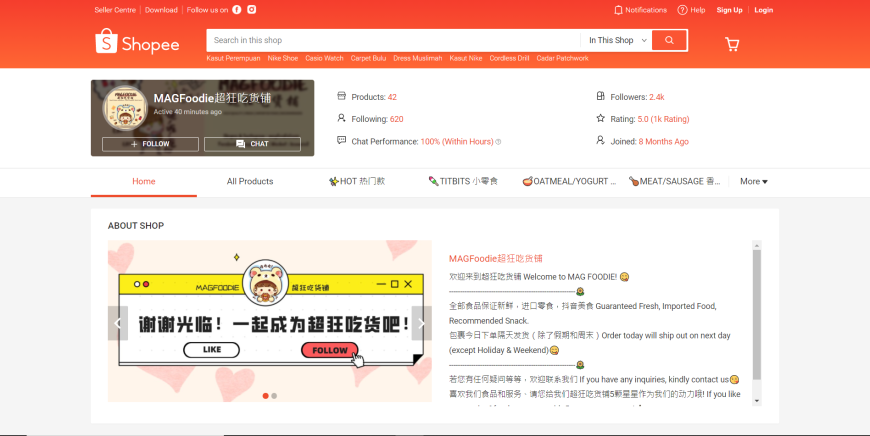This screenshot has width=870, height=436.
Task: Switch to the Home tab
Action: (144, 181)
